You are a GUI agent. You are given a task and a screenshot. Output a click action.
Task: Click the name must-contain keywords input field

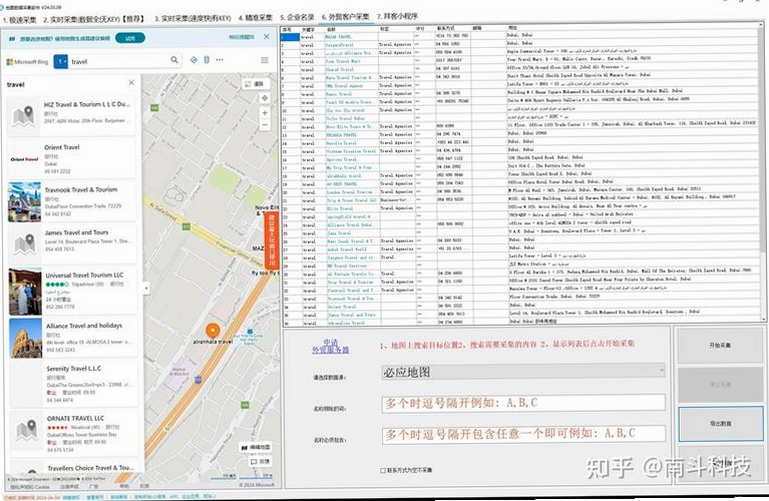coord(523,434)
